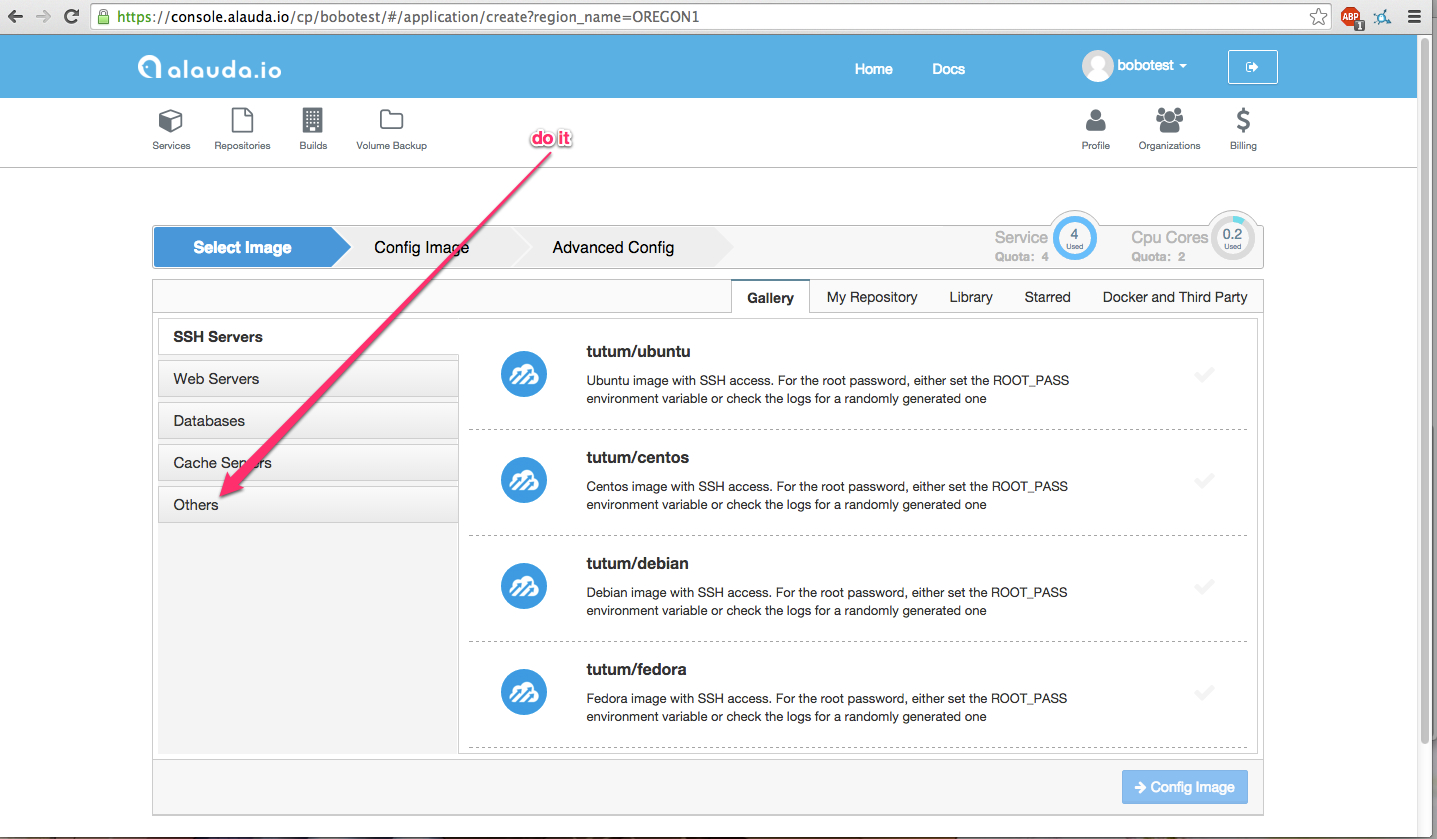Viewport: 1437px width, 839px height.
Task: Click the Service quota usage ring
Action: 1074,238
